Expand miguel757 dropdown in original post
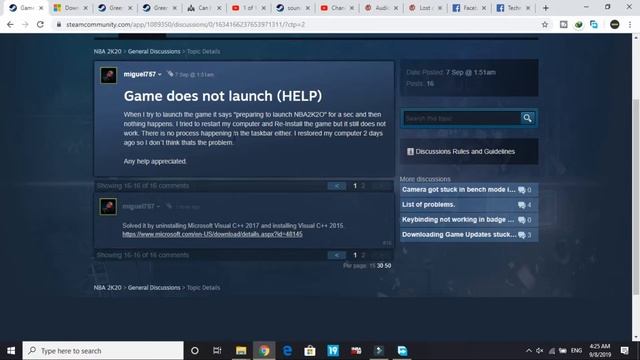Viewport: 640px width, 360px height. 160,75
